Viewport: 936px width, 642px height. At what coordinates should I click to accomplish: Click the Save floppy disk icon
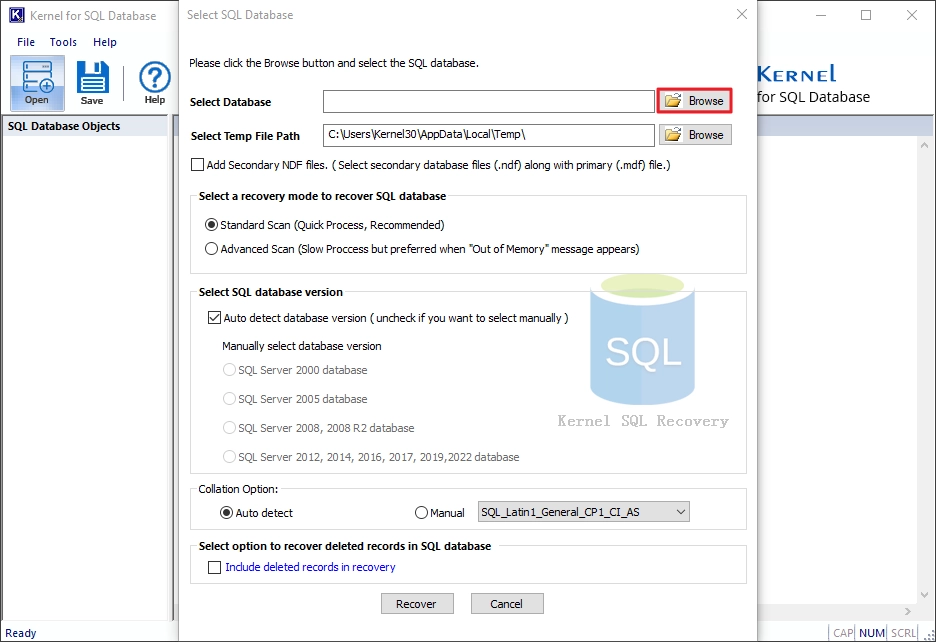(92, 83)
